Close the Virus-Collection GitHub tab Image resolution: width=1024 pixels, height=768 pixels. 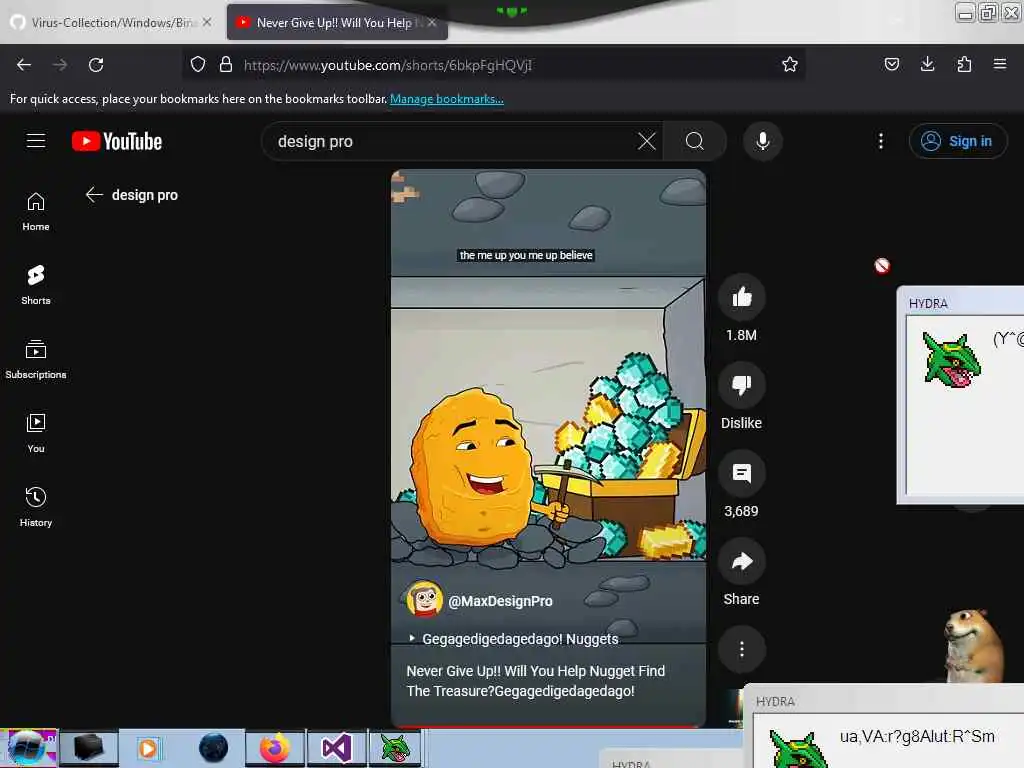click(207, 22)
